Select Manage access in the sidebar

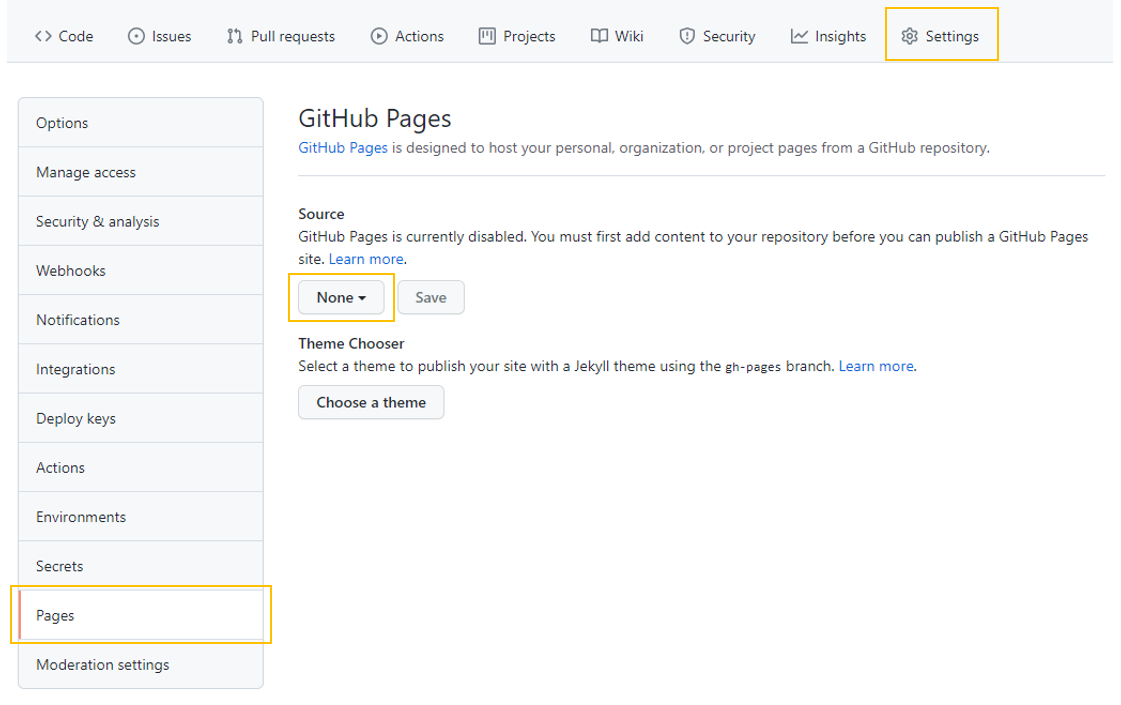point(141,172)
